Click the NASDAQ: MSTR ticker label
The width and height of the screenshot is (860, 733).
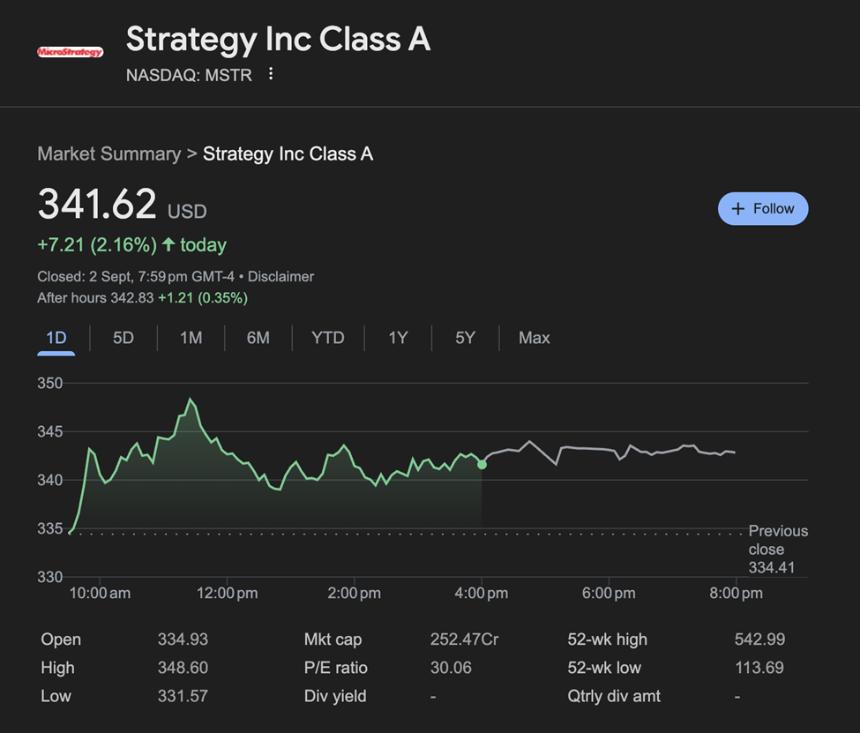pyautogui.click(x=188, y=75)
